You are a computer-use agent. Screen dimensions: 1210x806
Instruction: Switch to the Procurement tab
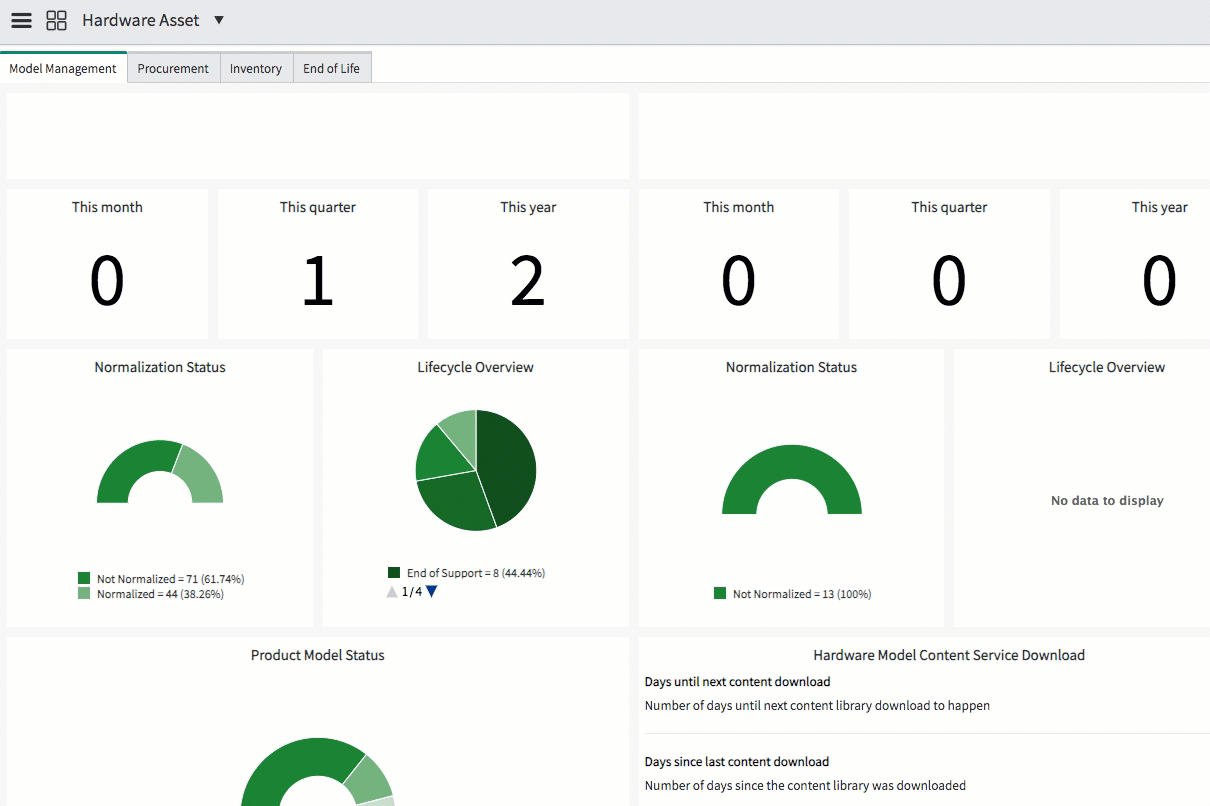pyautogui.click(x=173, y=68)
